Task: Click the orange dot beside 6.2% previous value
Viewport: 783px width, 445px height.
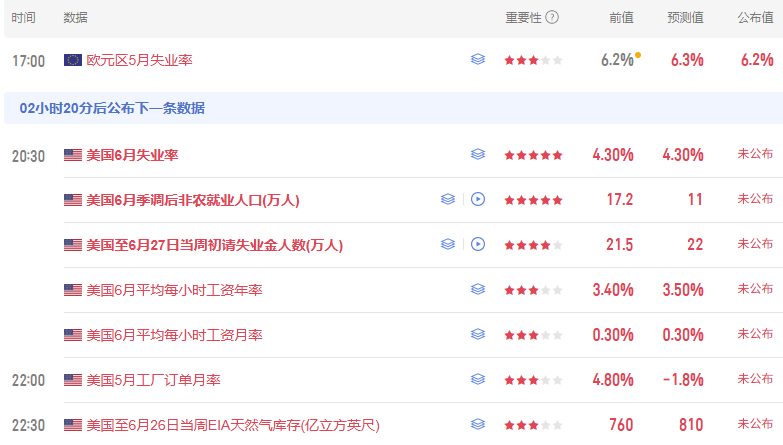Action: 638,55
